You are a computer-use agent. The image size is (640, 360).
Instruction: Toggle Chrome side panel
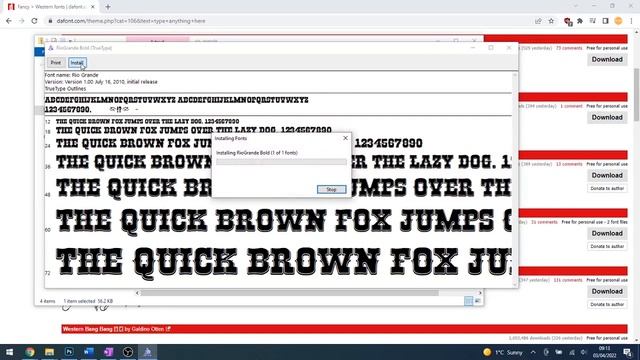pyautogui.click(x=605, y=21)
